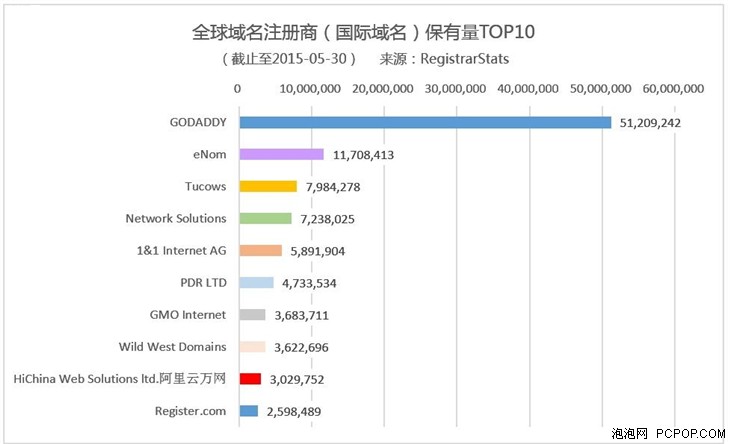The height and width of the screenshot is (444, 730).
Task: Click the eNom category label
Action: pos(210,155)
